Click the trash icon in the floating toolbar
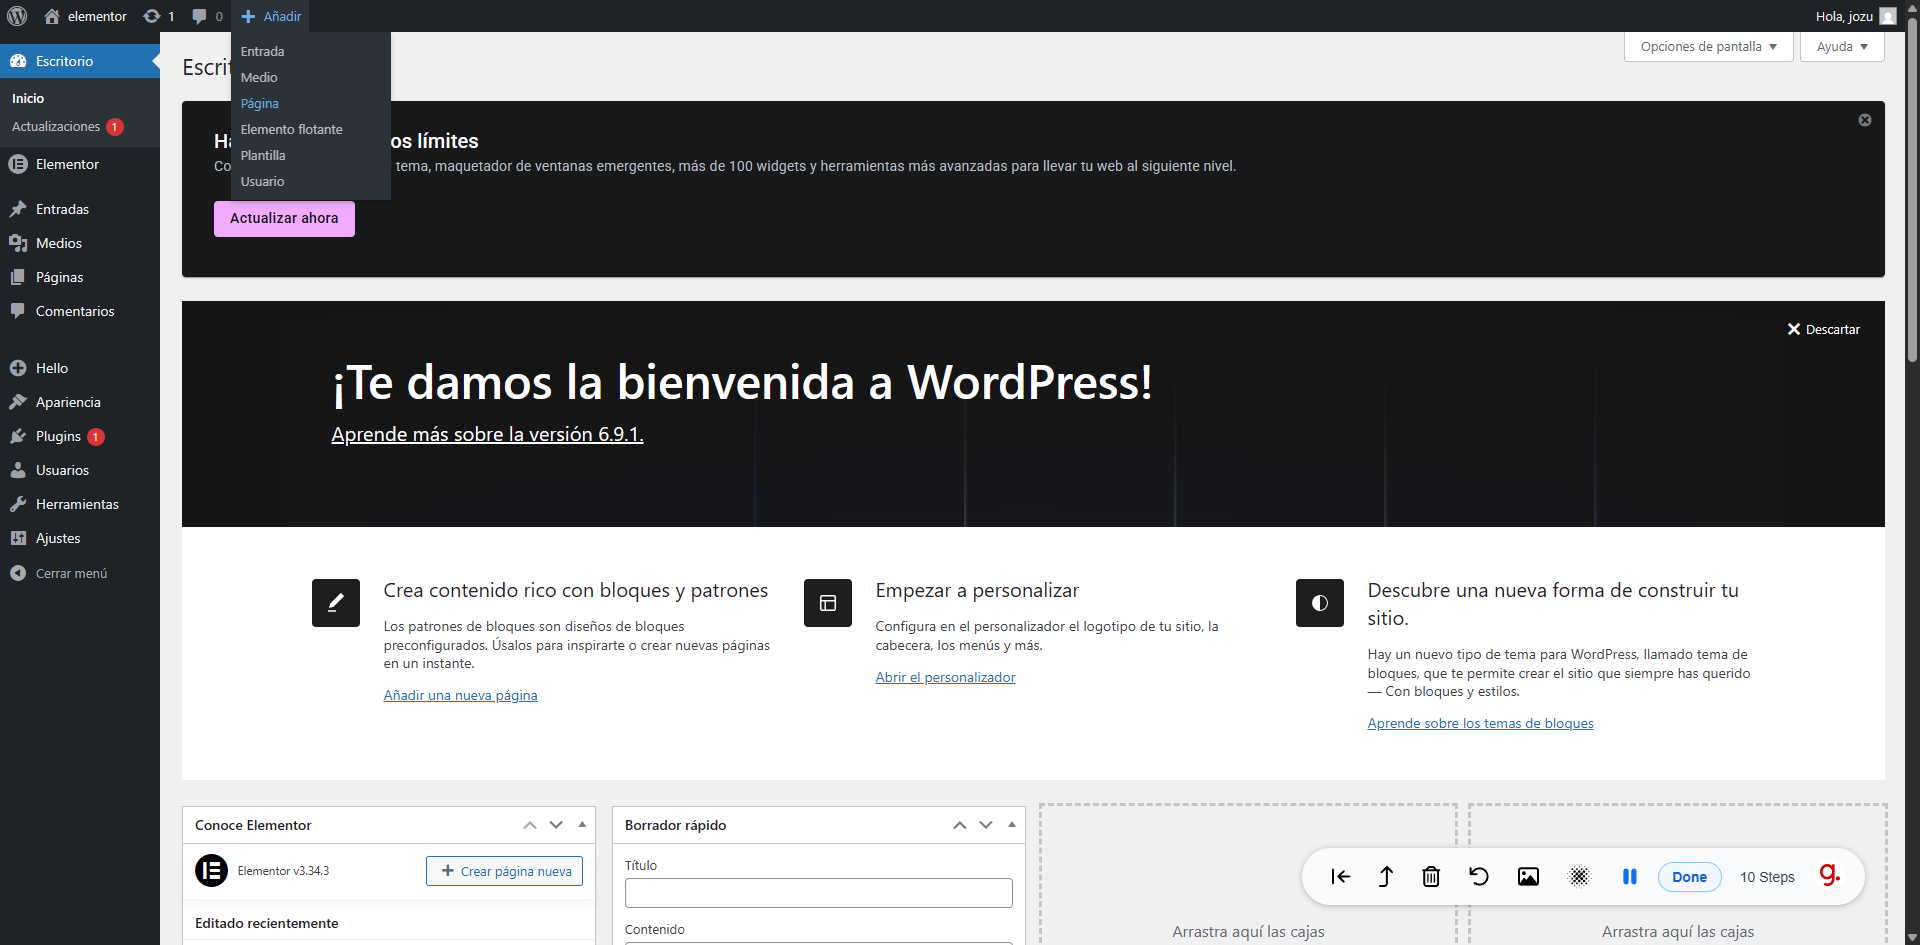Image resolution: width=1920 pixels, height=945 pixels. coord(1430,876)
